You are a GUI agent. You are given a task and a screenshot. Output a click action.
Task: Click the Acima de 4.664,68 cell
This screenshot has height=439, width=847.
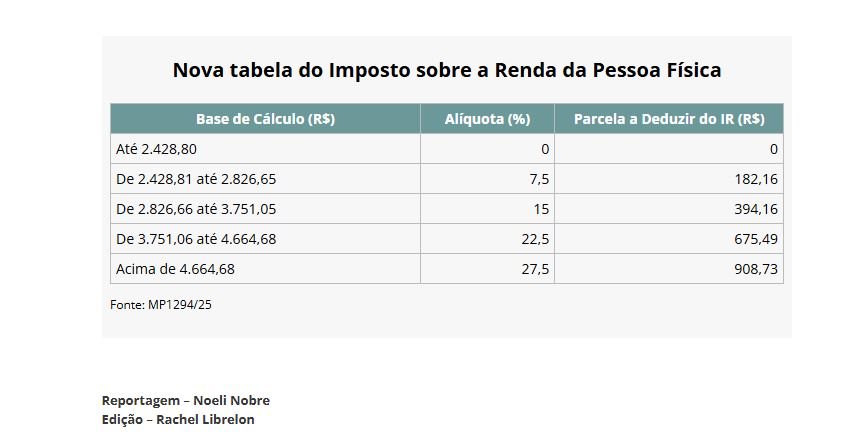176,269
